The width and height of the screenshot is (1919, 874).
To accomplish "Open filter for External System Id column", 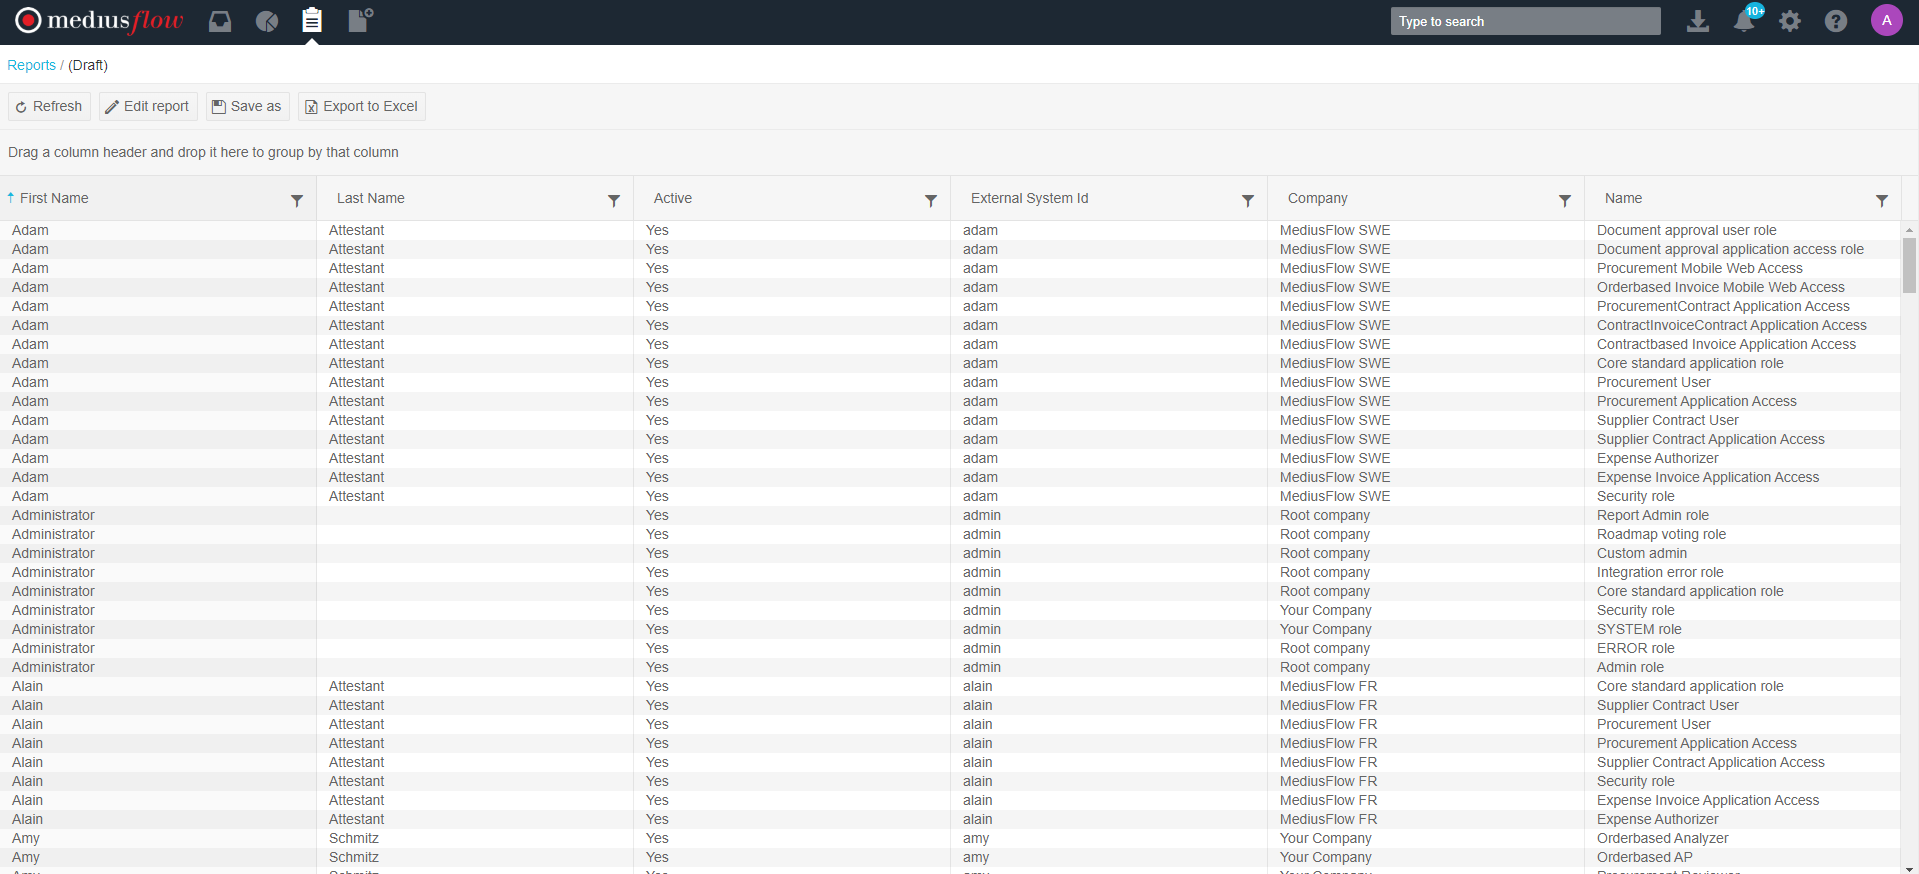I will pyautogui.click(x=1248, y=201).
